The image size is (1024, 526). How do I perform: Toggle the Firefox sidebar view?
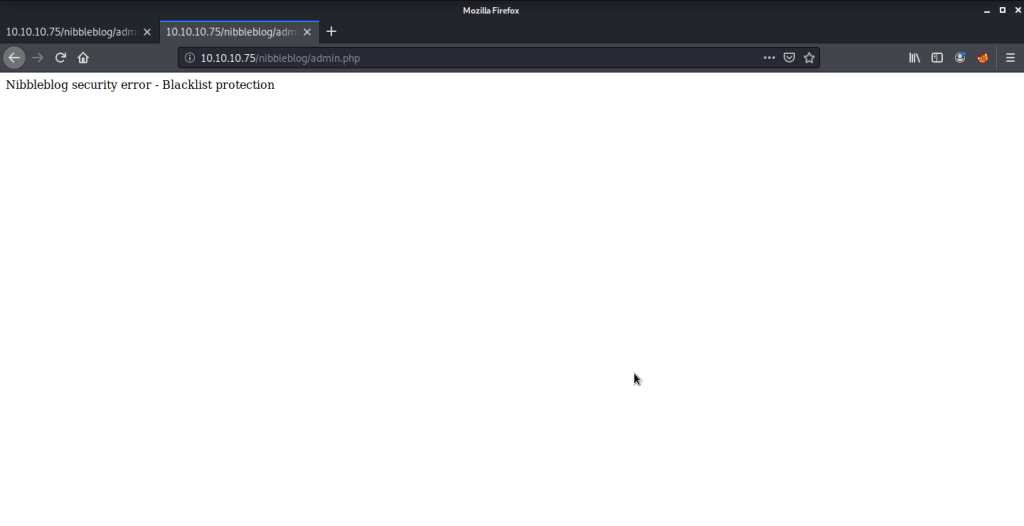click(x=937, y=58)
